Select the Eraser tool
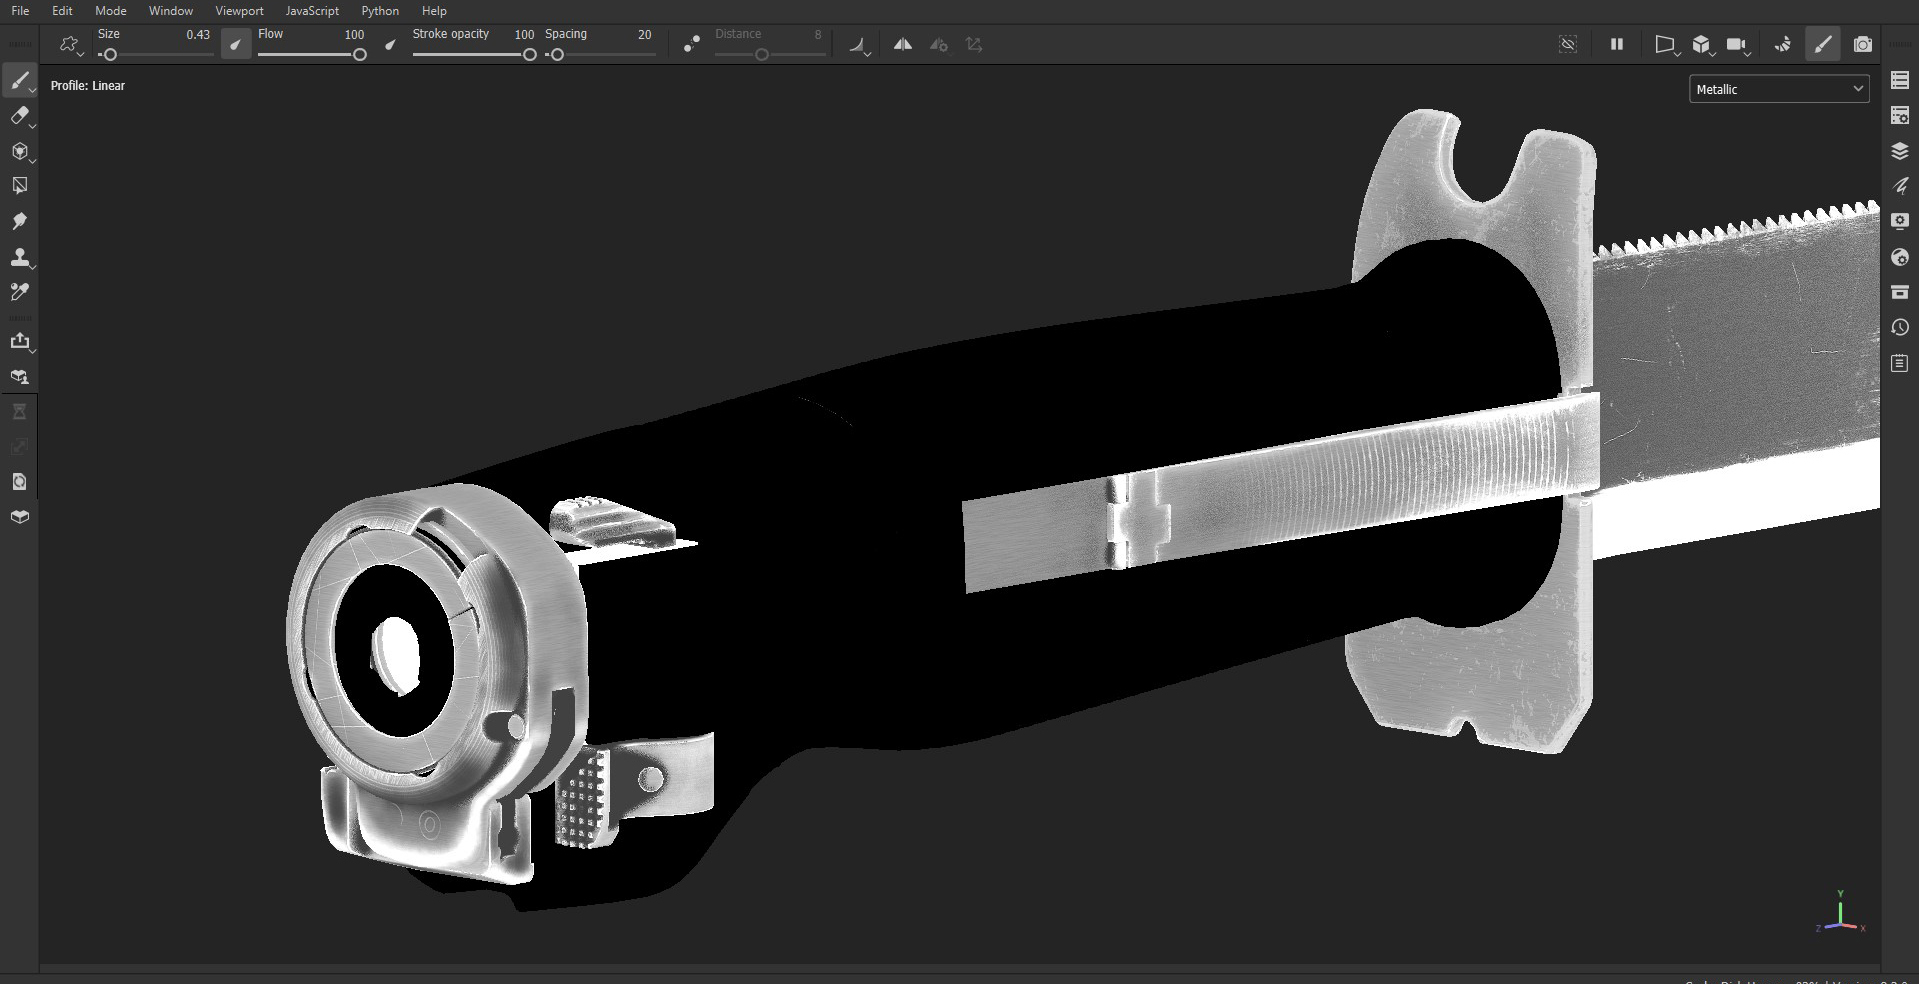The width and height of the screenshot is (1919, 984). 19,116
